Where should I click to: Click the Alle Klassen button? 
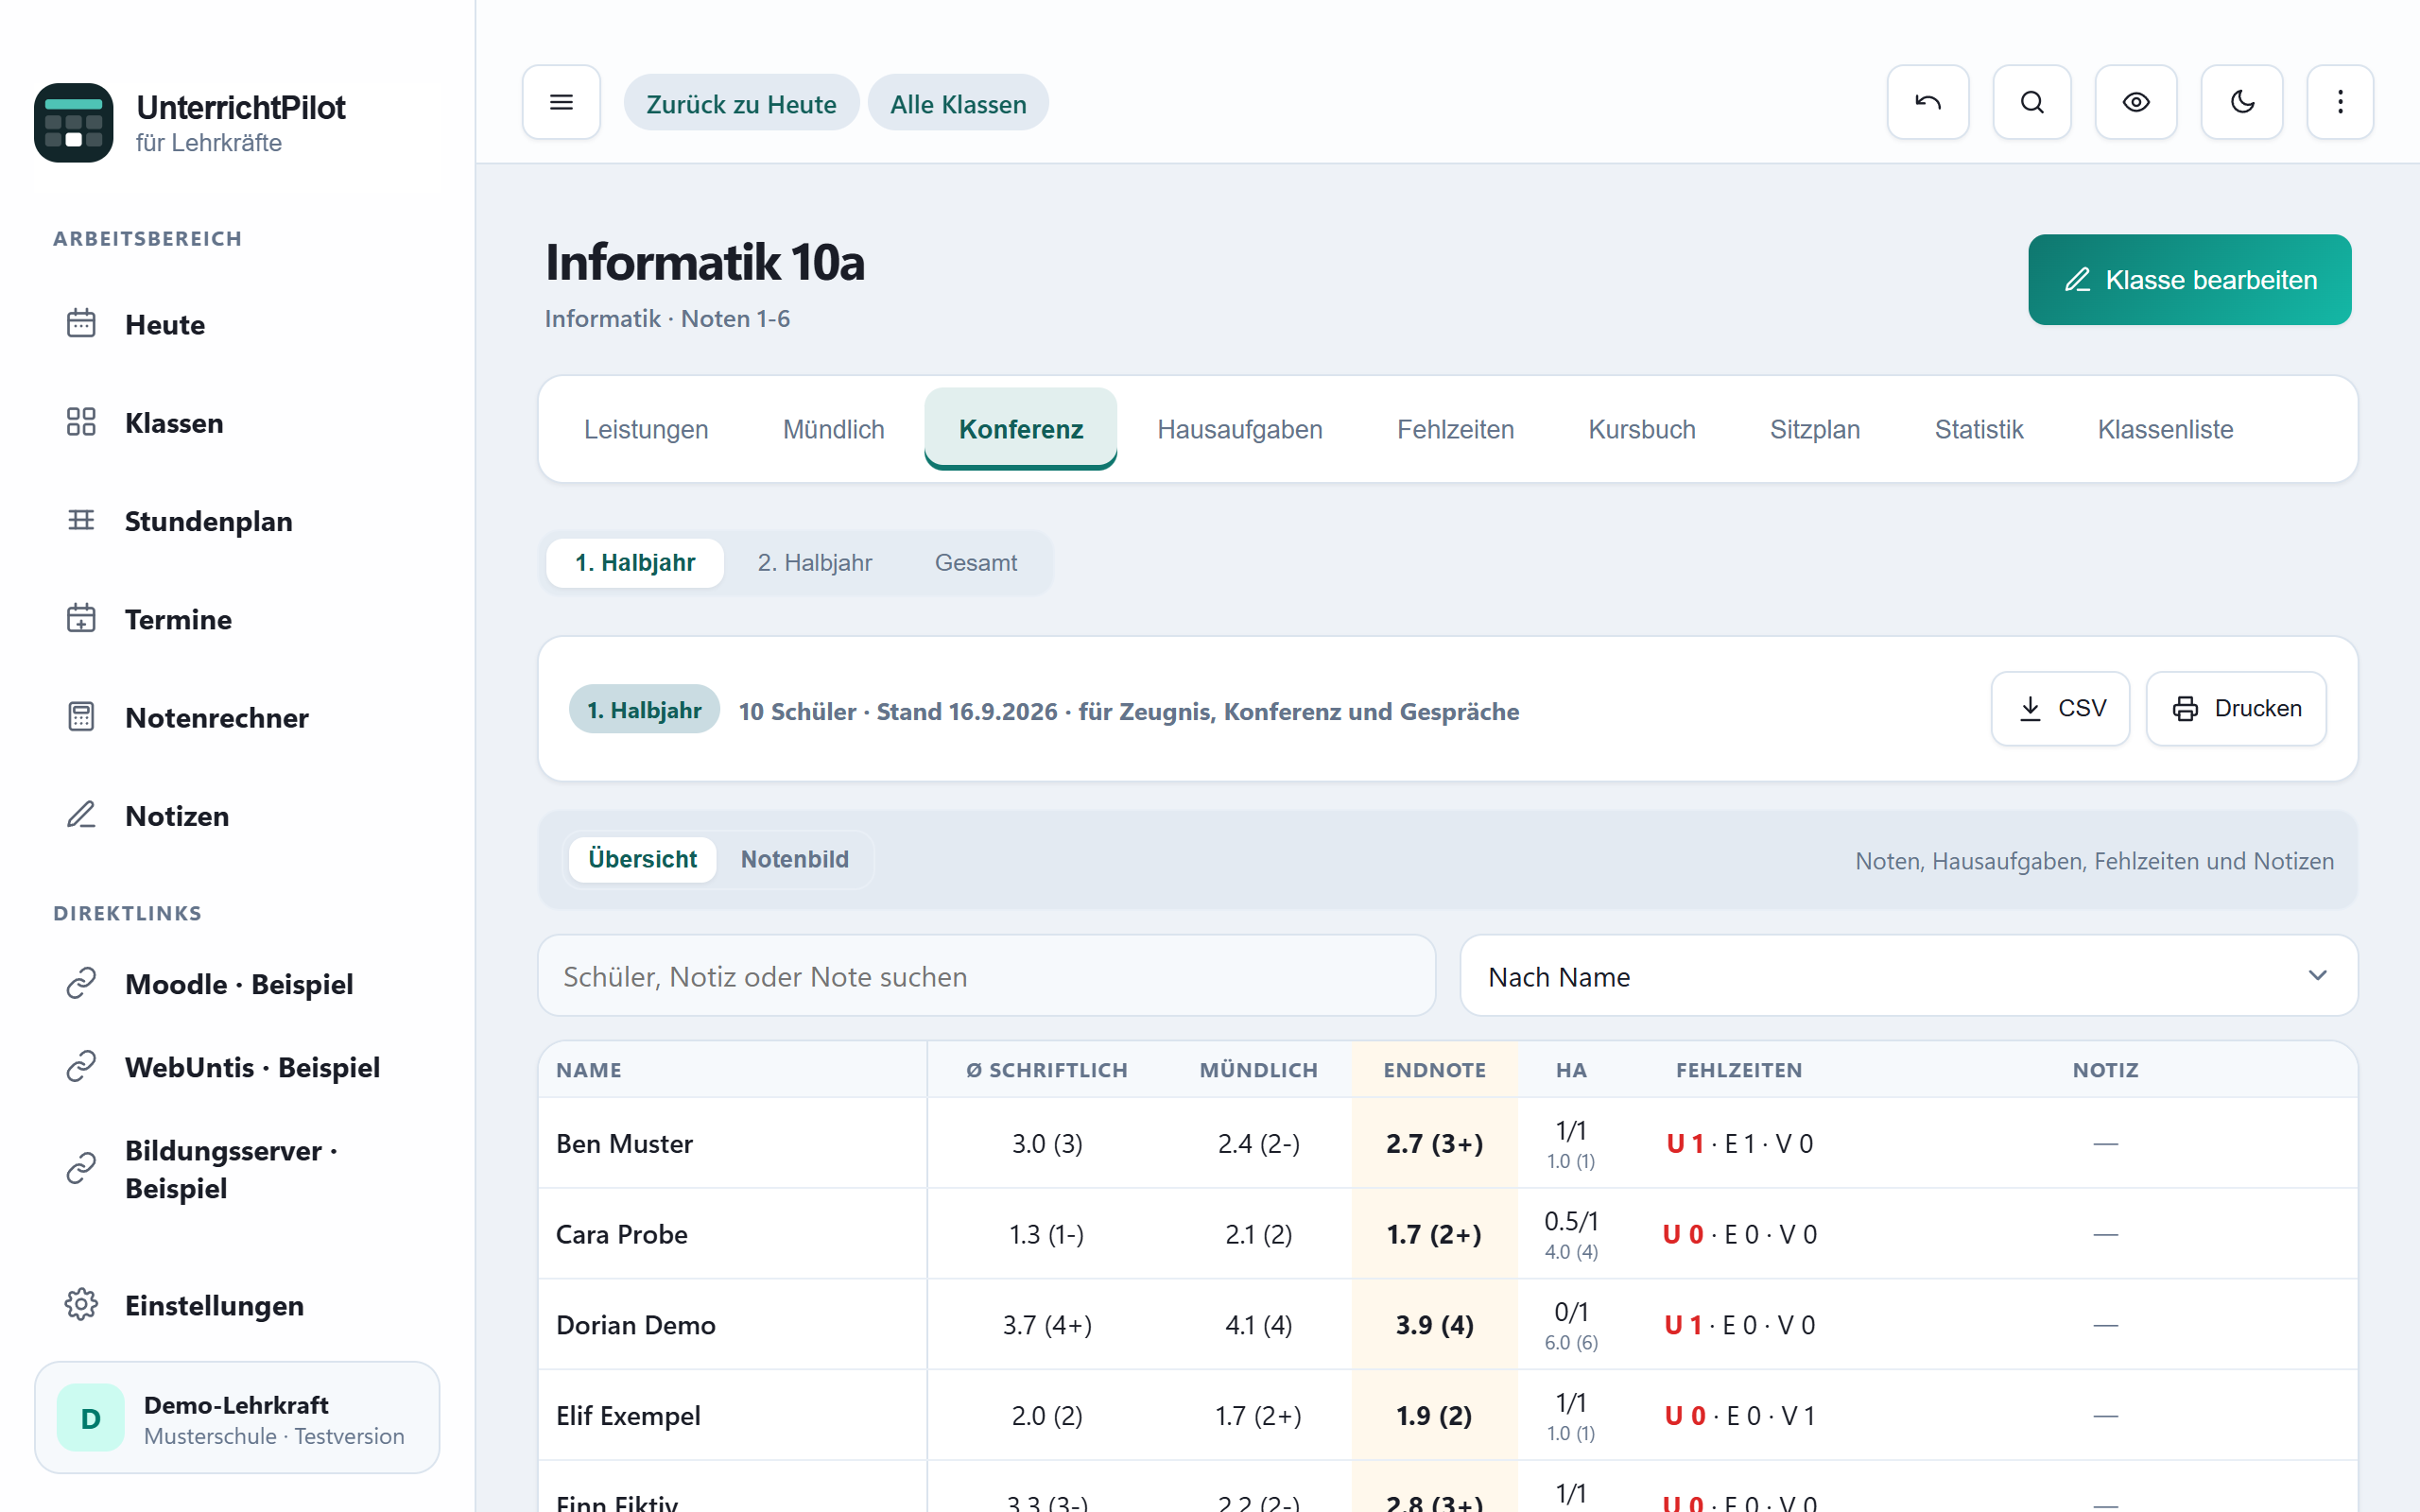pos(958,103)
